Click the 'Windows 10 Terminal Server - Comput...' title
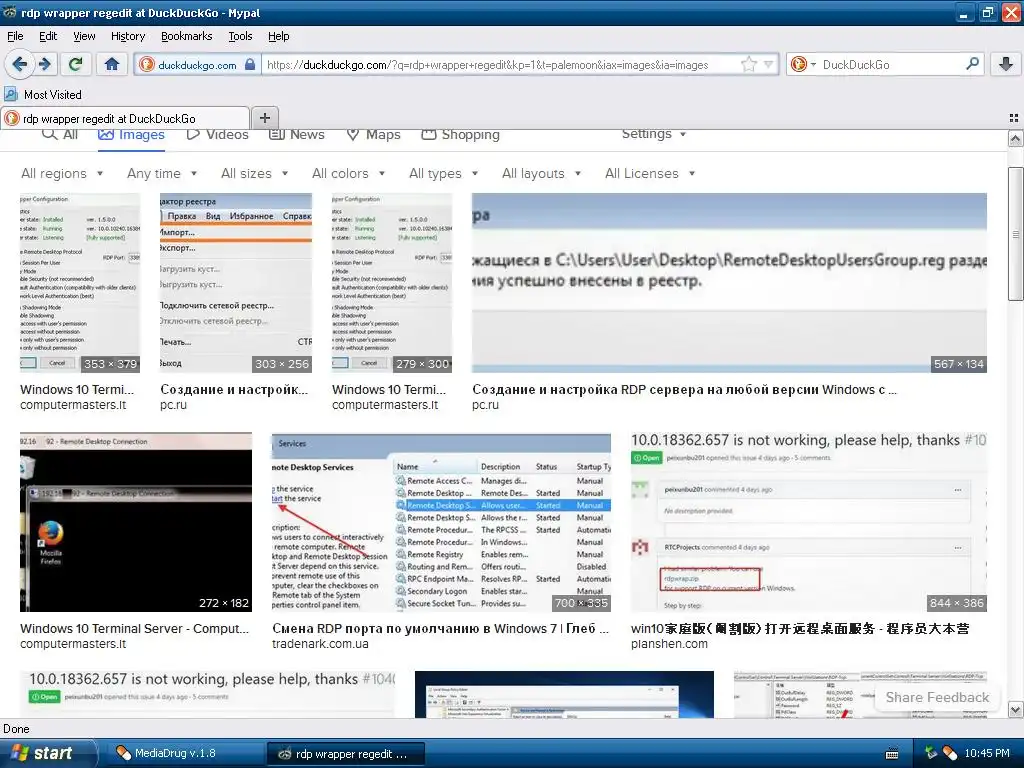This screenshot has height=768, width=1024. [135, 628]
